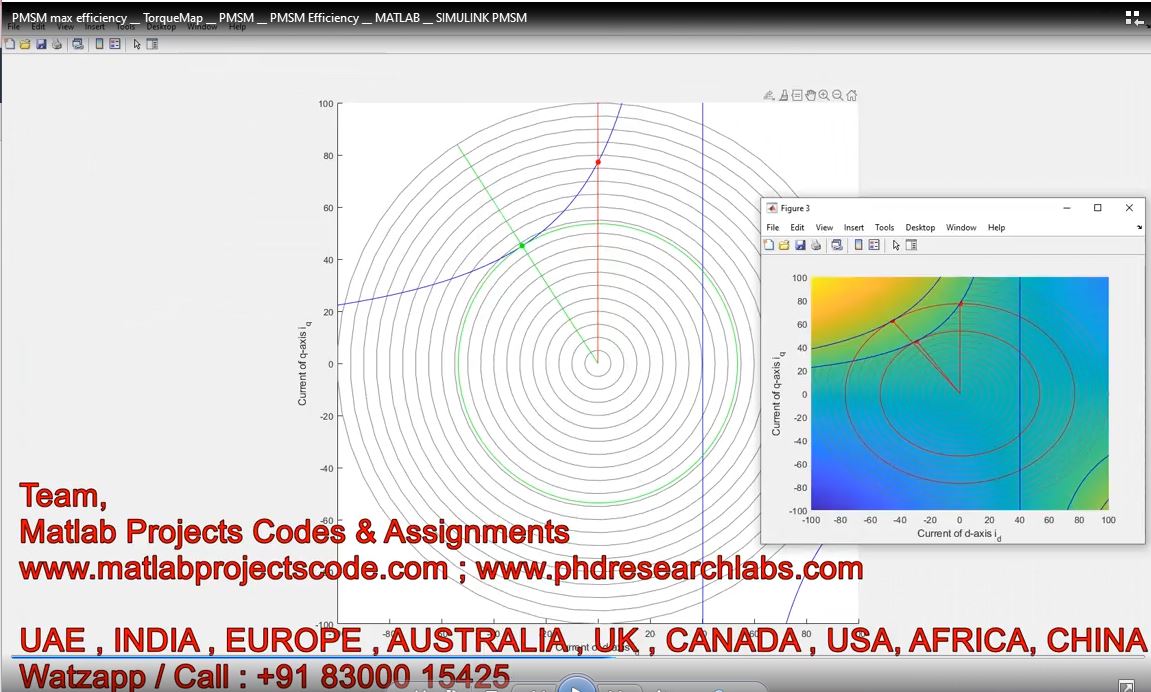Select the Pan hand tool above plot

coord(810,96)
